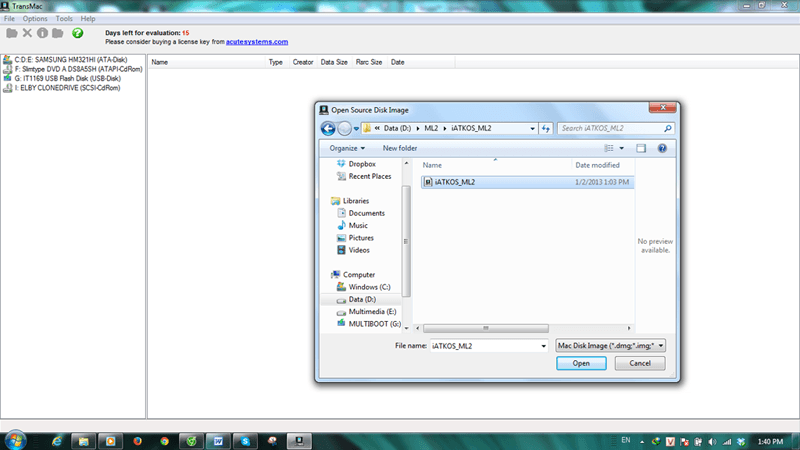This screenshot has width=800, height=450.
Task: Click the horizontal scrollbar in file list
Action: [486, 328]
